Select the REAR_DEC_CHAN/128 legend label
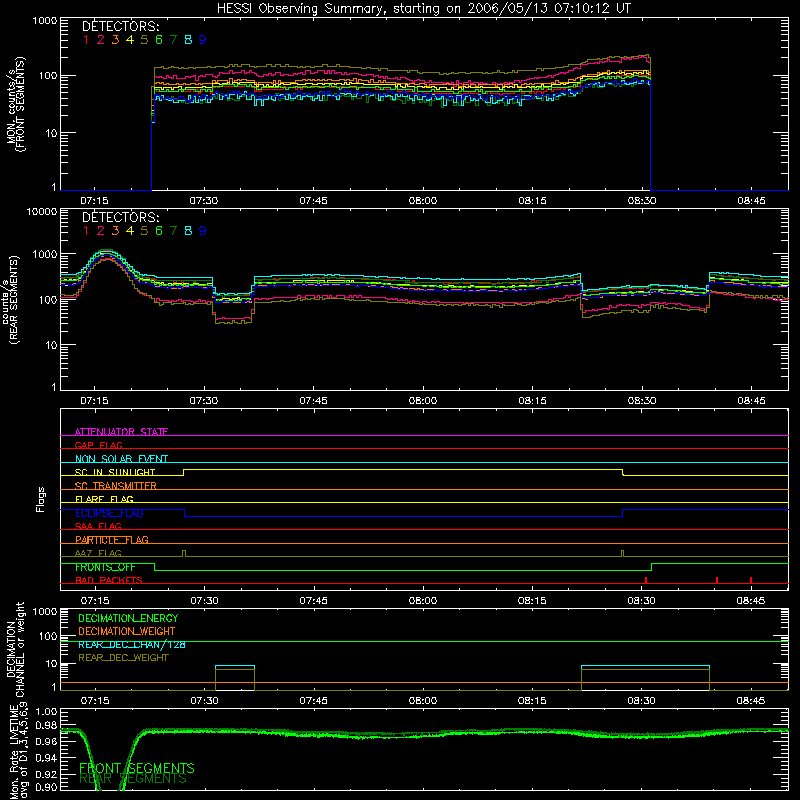This screenshot has width=800, height=800. coord(132,644)
